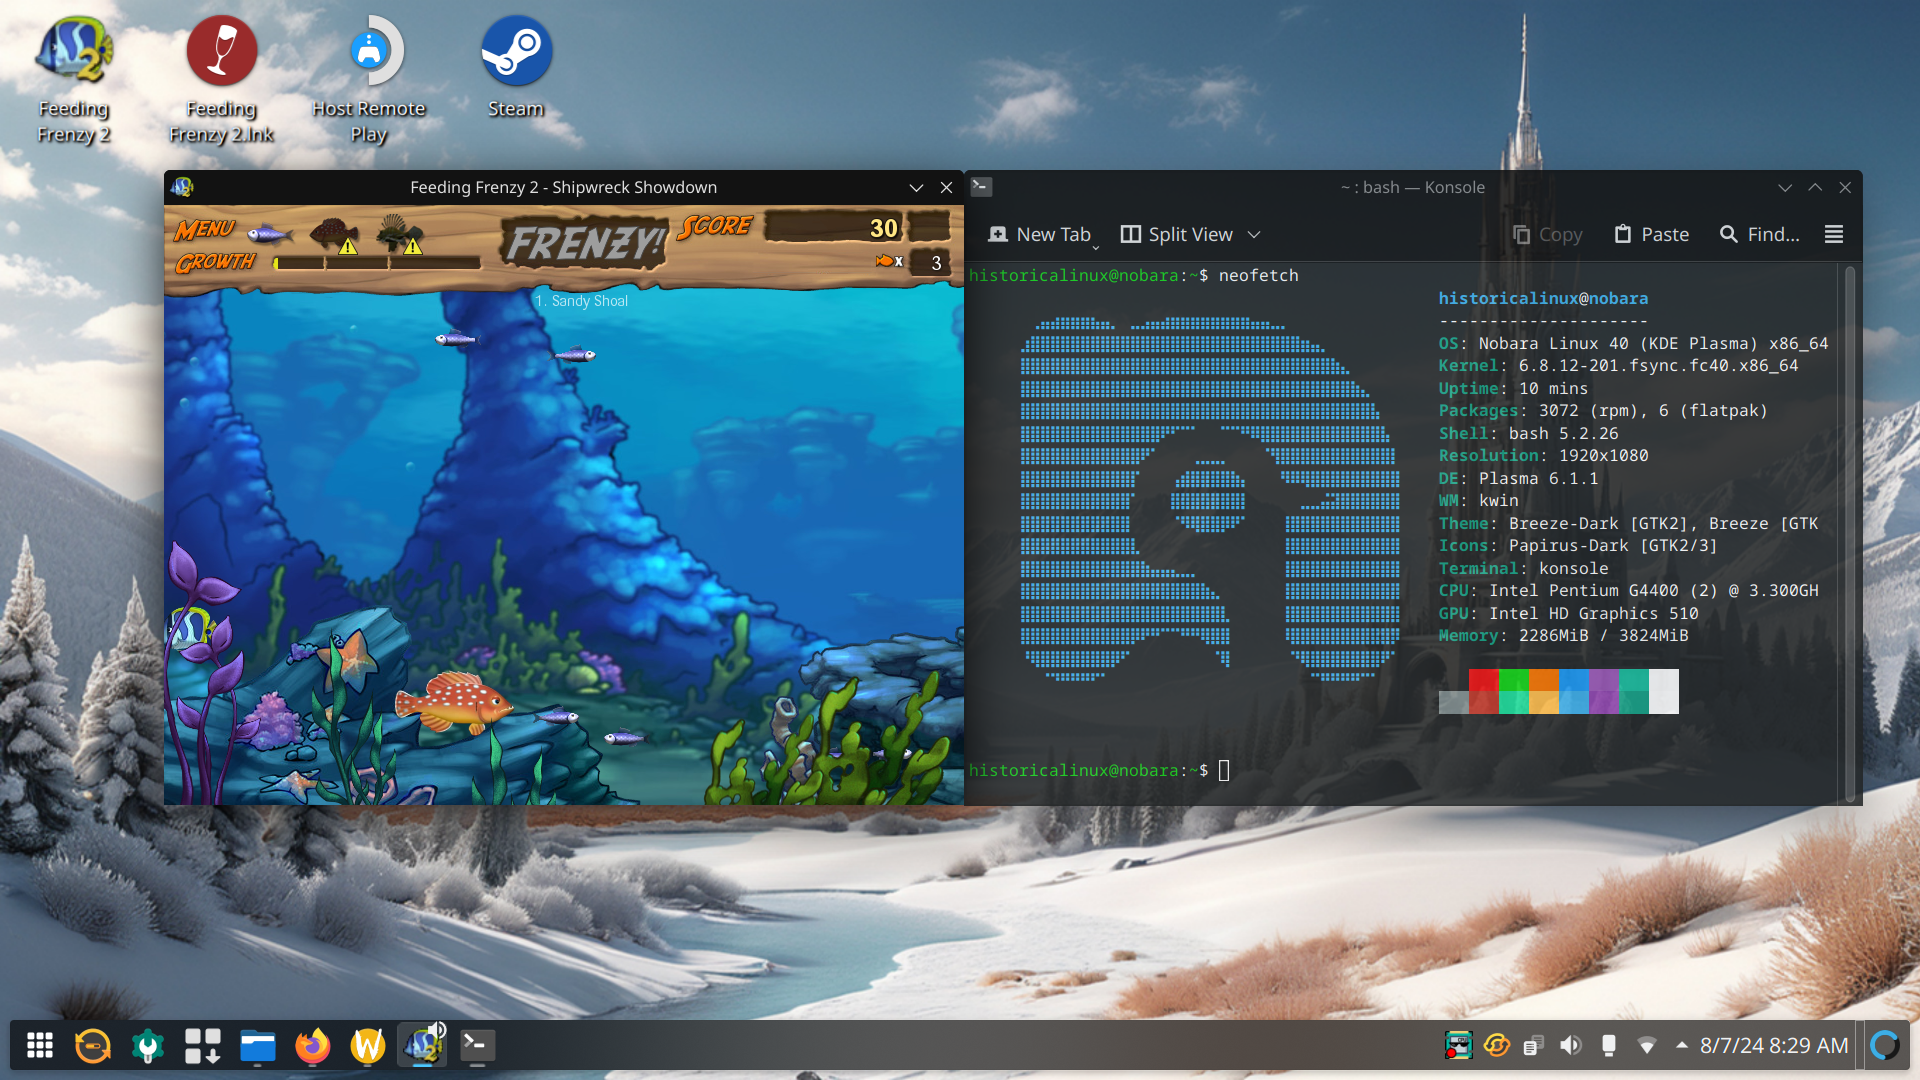Open the orange update tool in taskbar

pyautogui.click(x=93, y=1045)
